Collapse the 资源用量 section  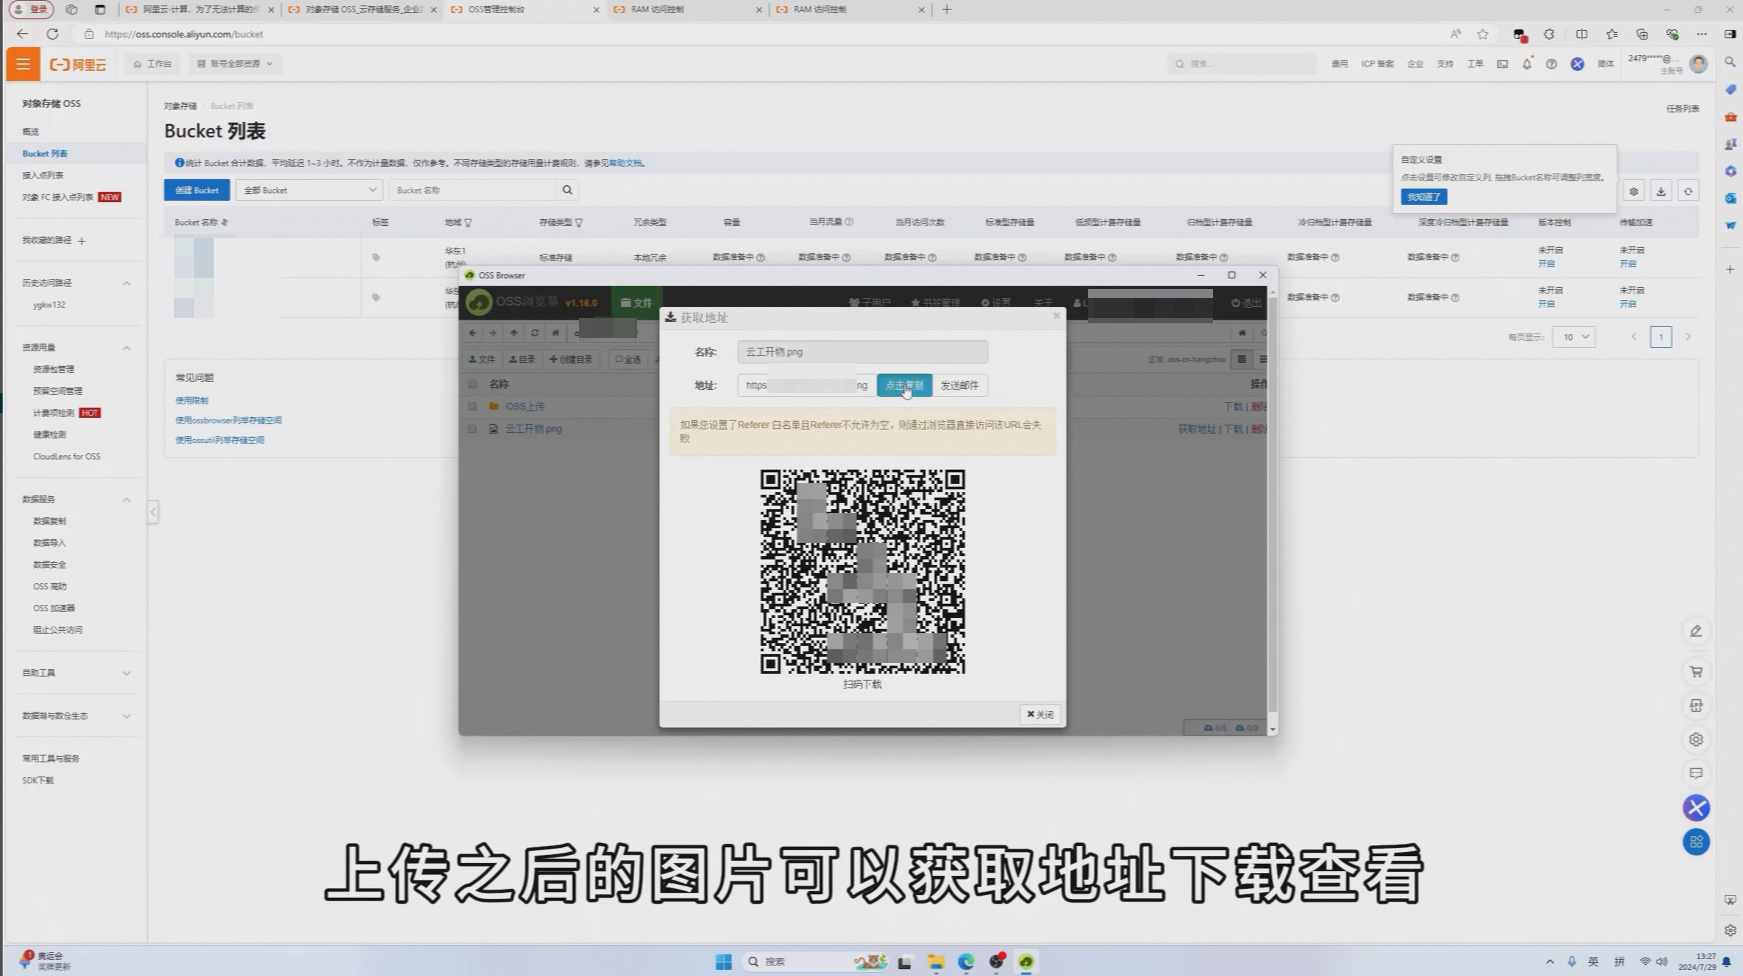(x=127, y=348)
